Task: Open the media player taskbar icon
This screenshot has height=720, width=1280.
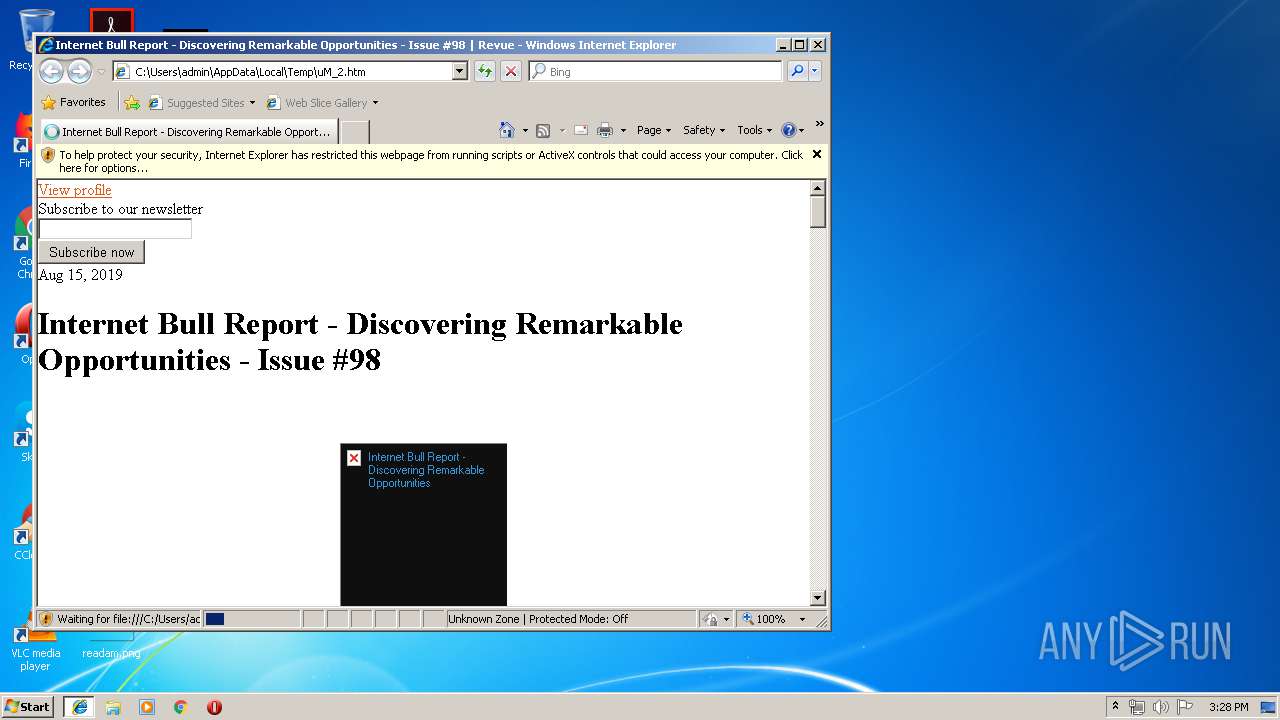Action: tap(147, 706)
